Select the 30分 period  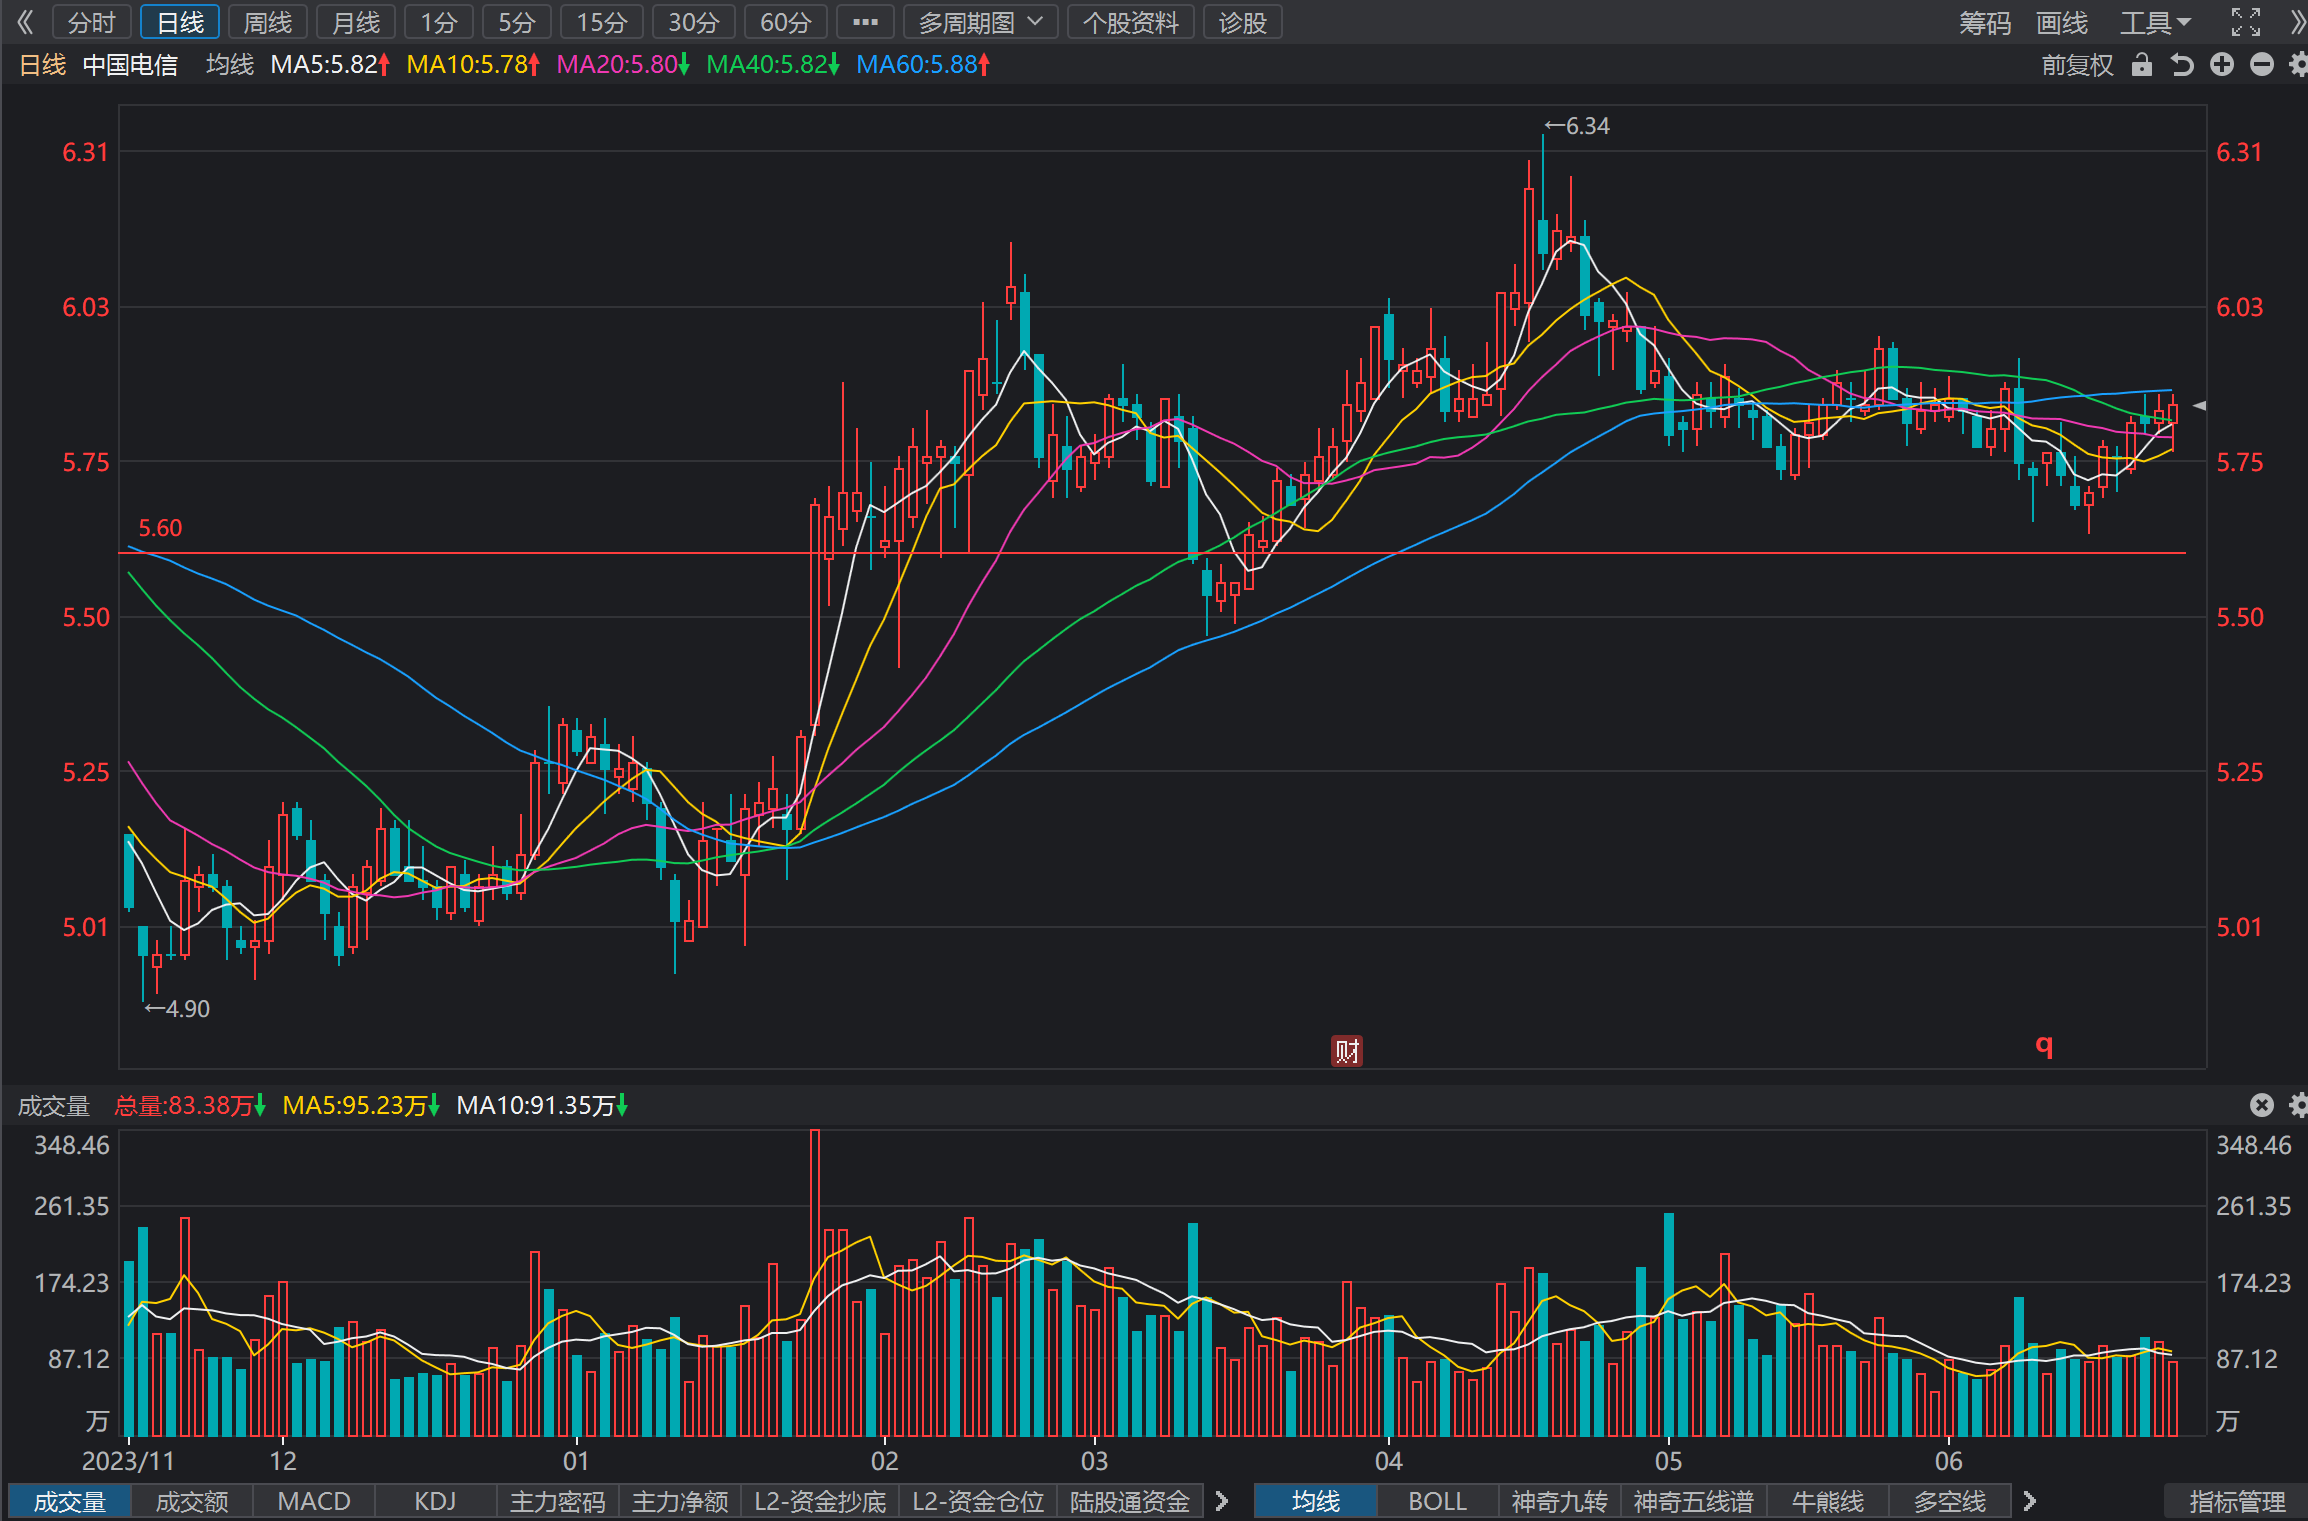(x=694, y=22)
